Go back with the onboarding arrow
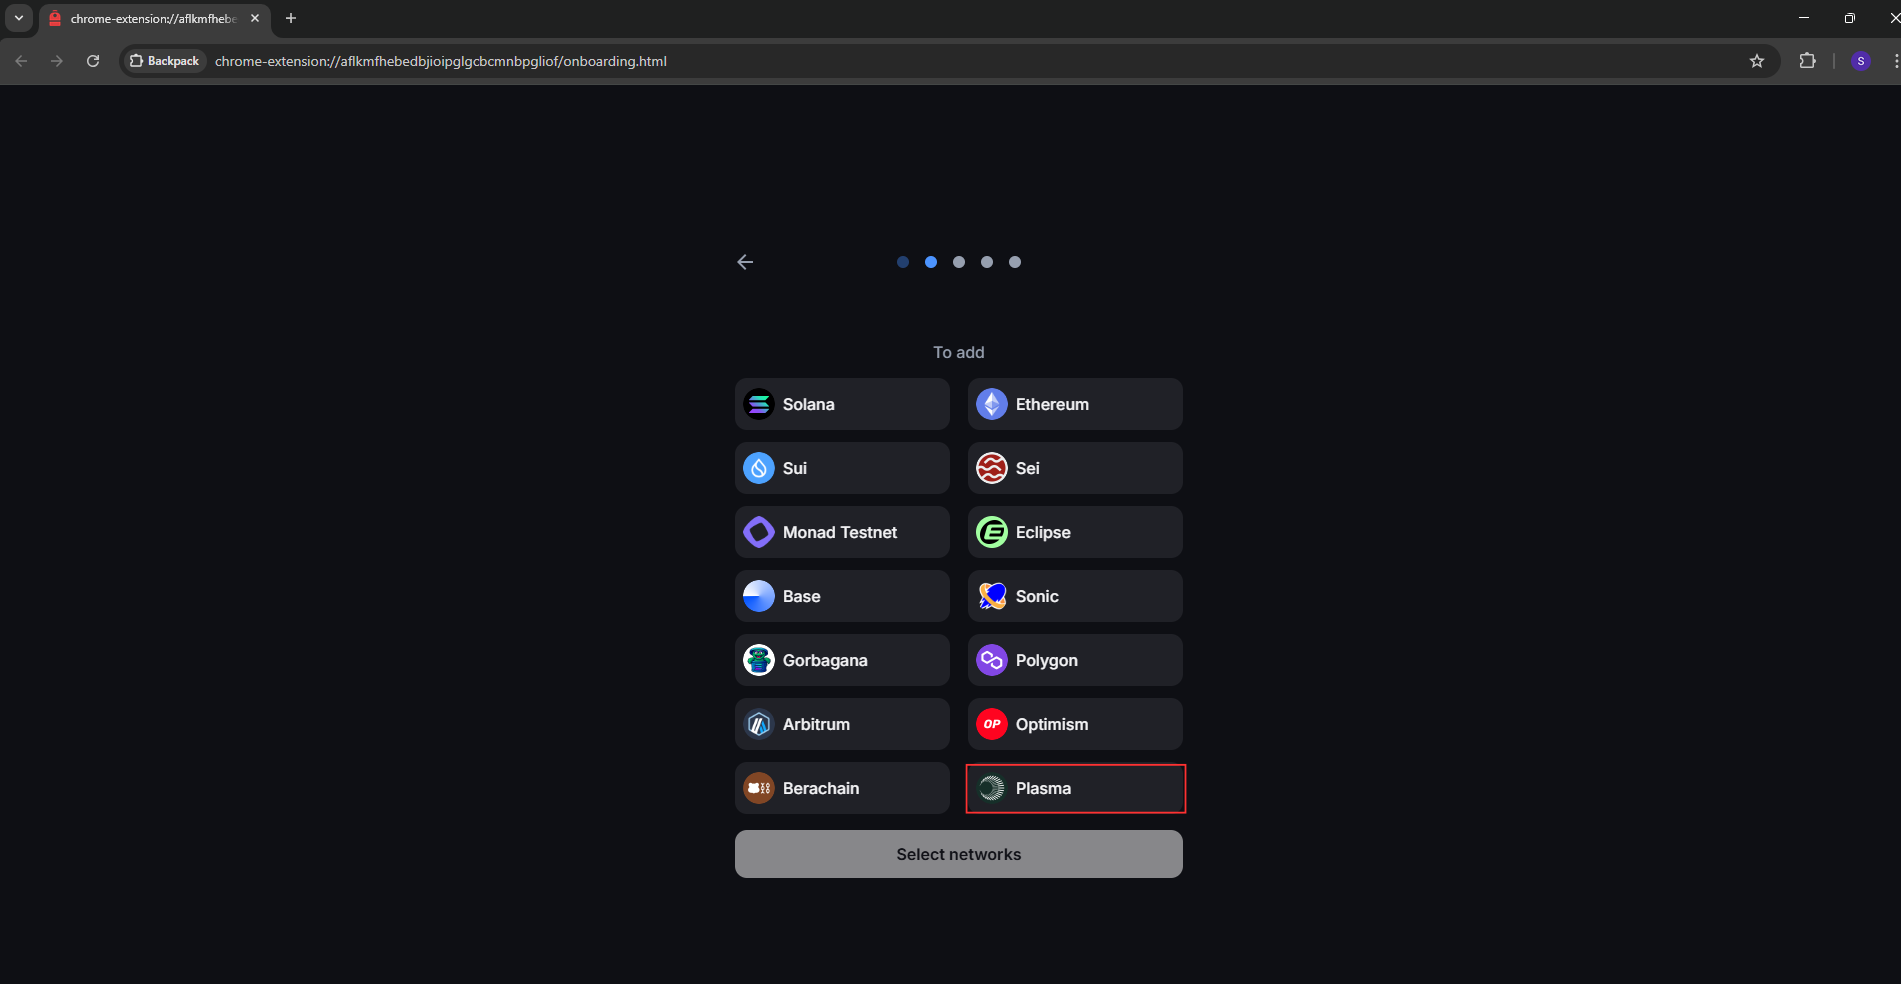Viewport: 1901px width, 984px height. coord(745,262)
